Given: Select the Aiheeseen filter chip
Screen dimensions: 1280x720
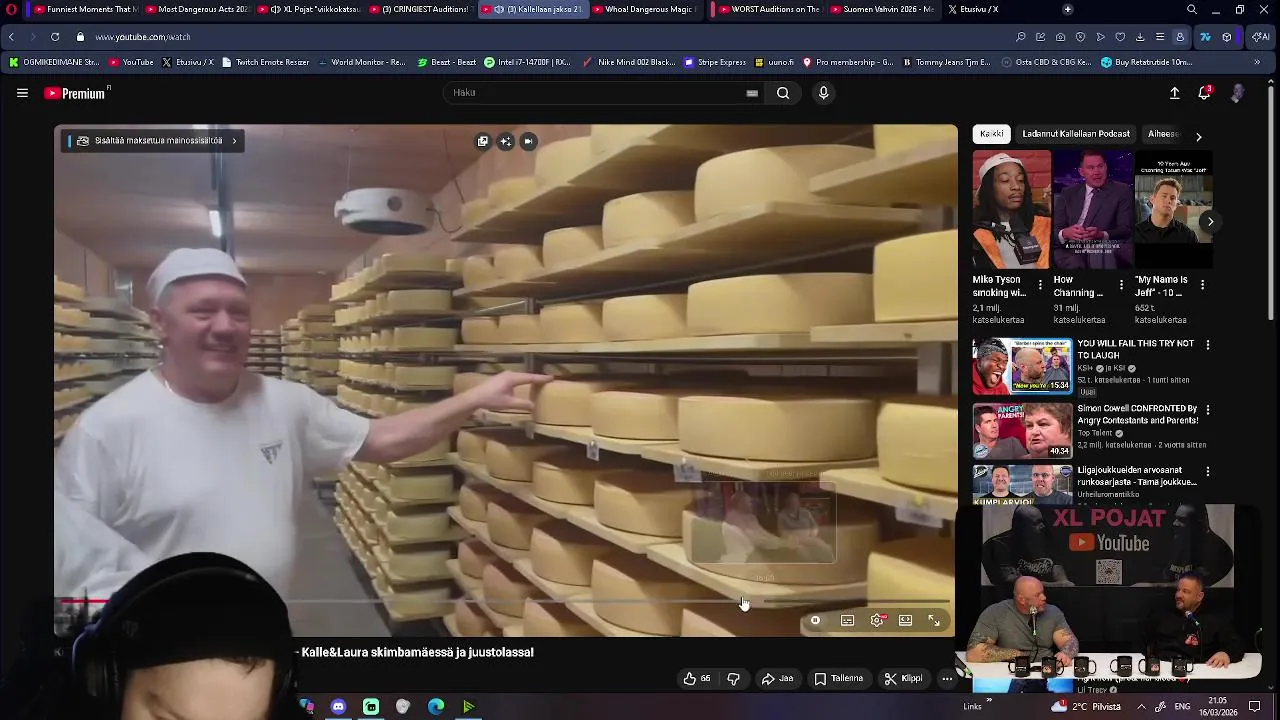Looking at the screenshot, I should pos(1163,134).
